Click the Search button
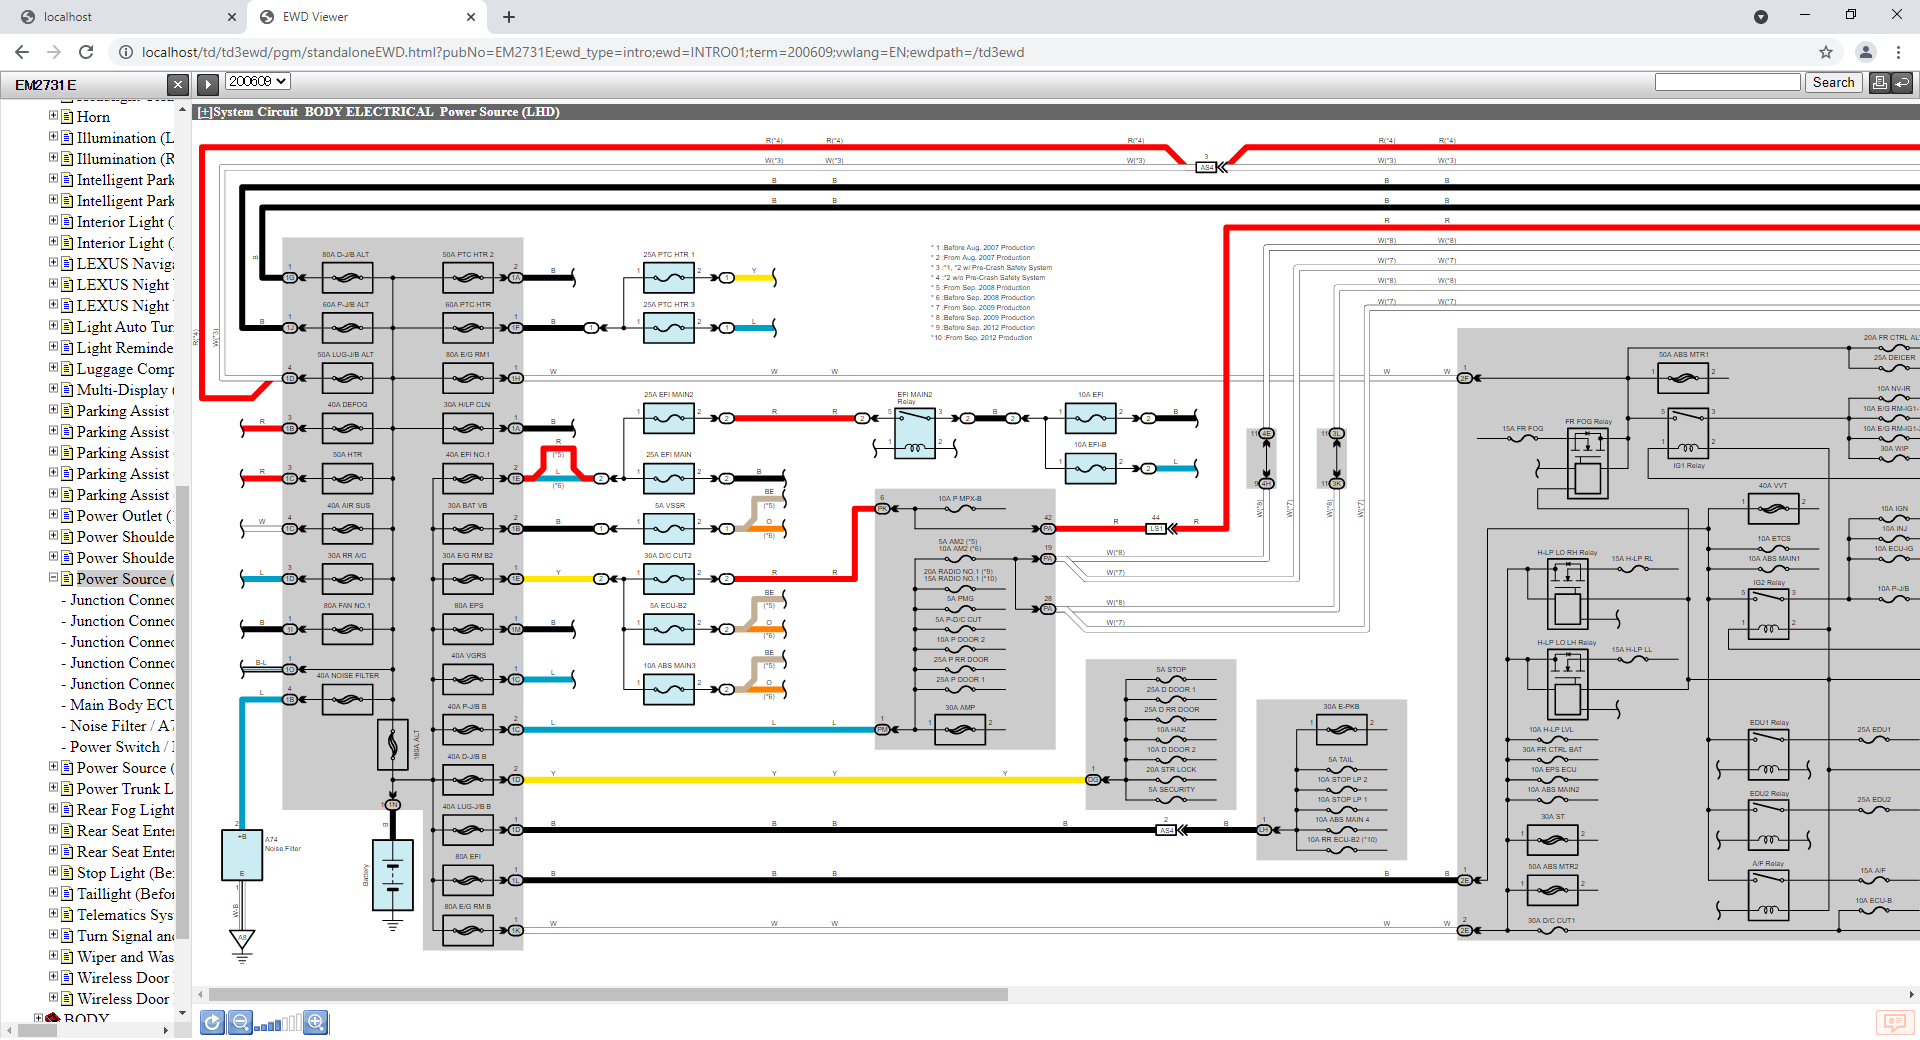The height and width of the screenshot is (1040, 1920). 1832,83
